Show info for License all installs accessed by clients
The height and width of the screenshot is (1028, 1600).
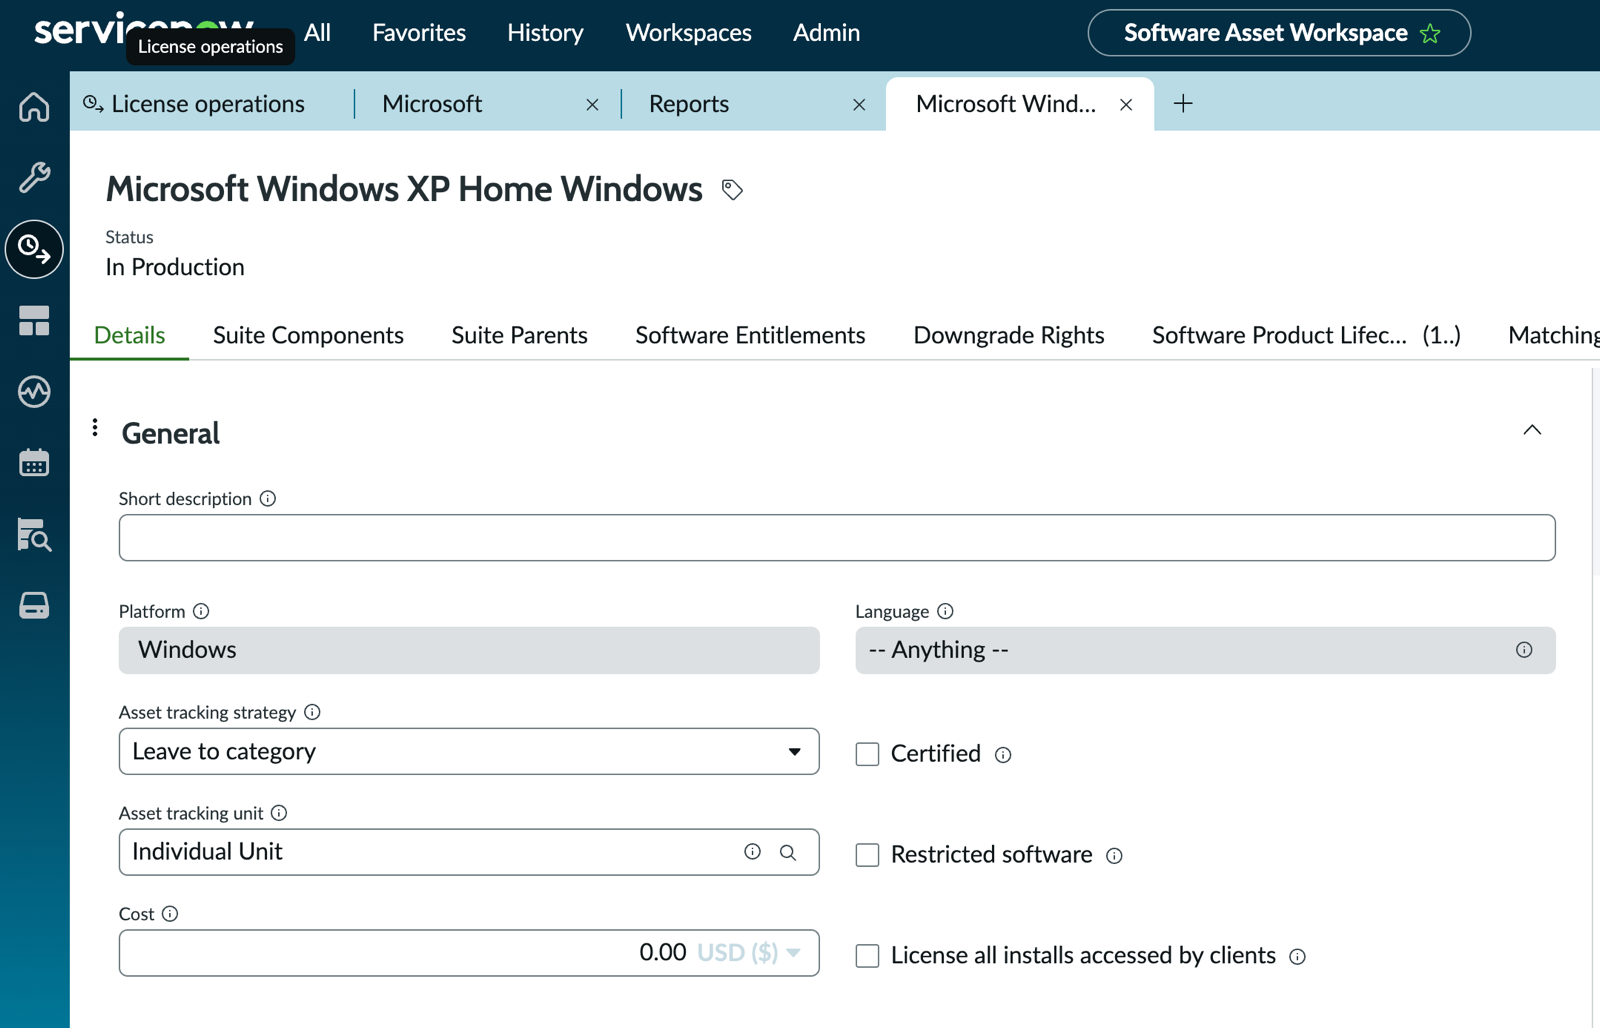(x=1297, y=957)
